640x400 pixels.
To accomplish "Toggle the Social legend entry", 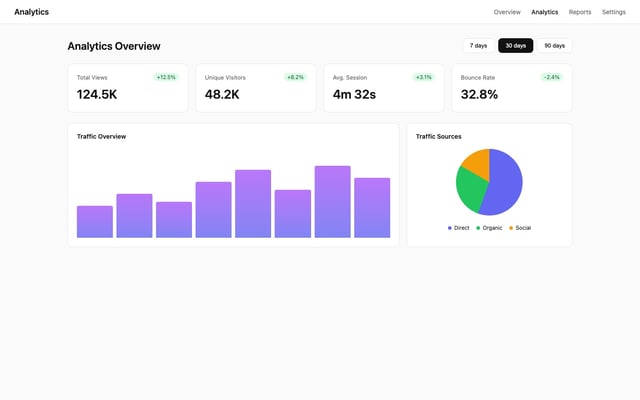I will 520,228.
